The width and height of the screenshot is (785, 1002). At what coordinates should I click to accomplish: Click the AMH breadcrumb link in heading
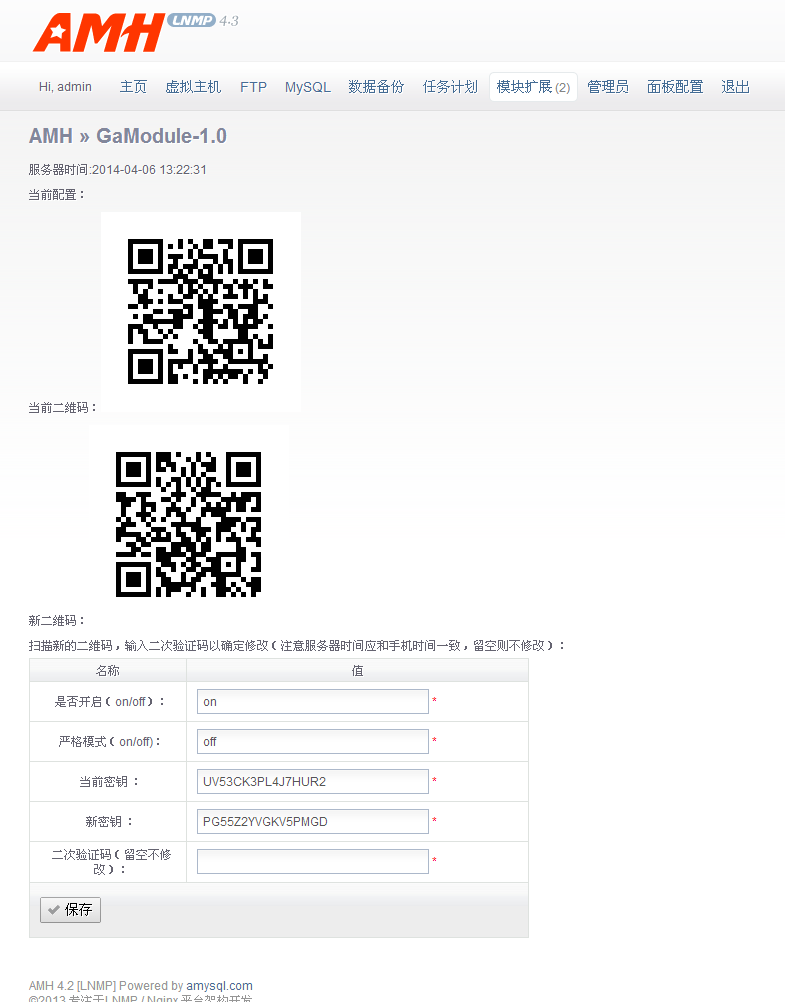click(x=50, y=136)
